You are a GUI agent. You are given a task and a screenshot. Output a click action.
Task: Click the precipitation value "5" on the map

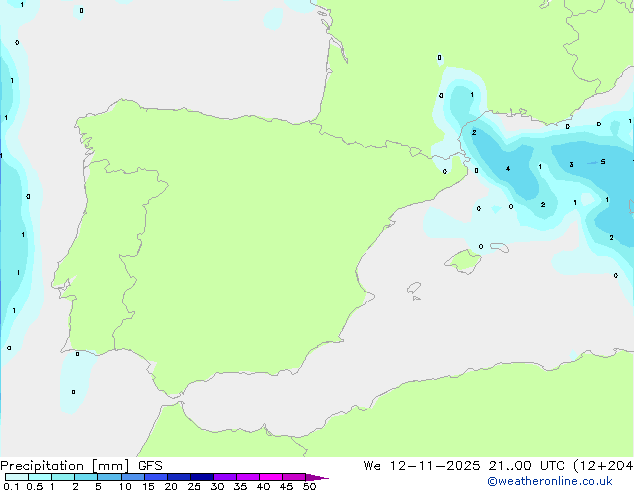603,162
